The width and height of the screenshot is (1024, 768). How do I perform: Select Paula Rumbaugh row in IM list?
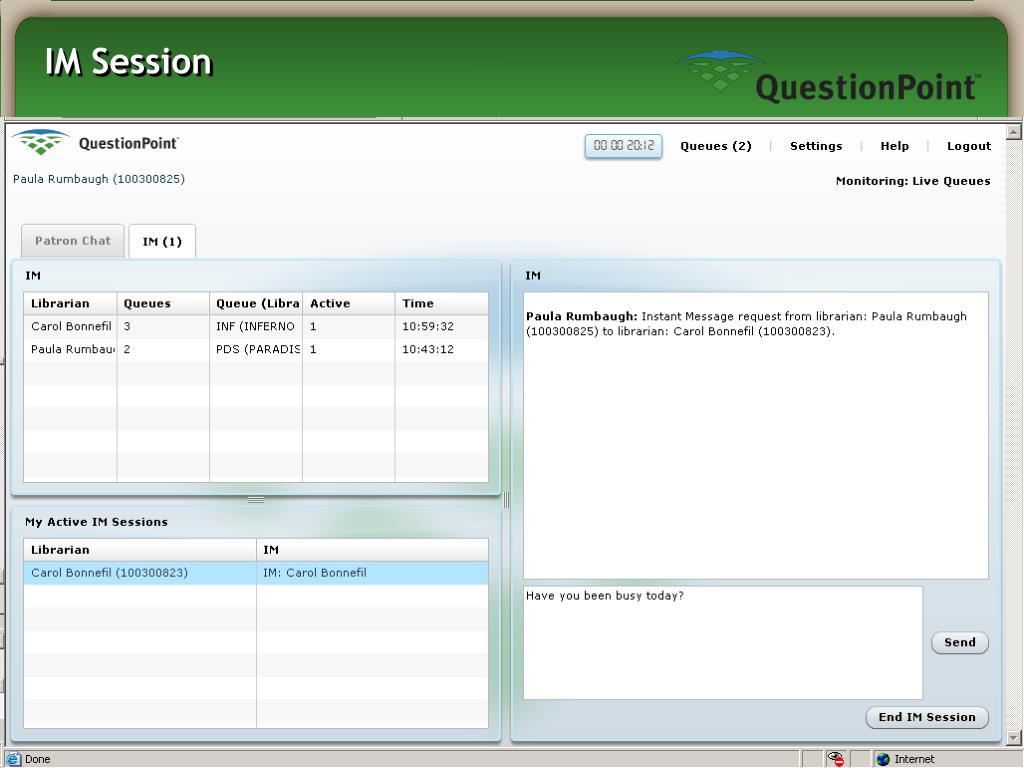tap(256, 349)
